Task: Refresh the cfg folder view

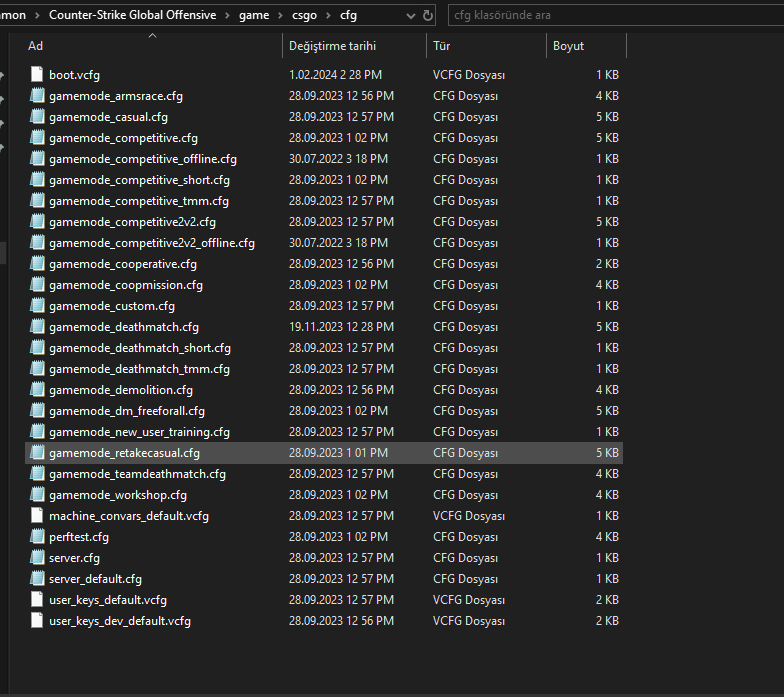Action: pyautogui.click(x=428, y=16)
